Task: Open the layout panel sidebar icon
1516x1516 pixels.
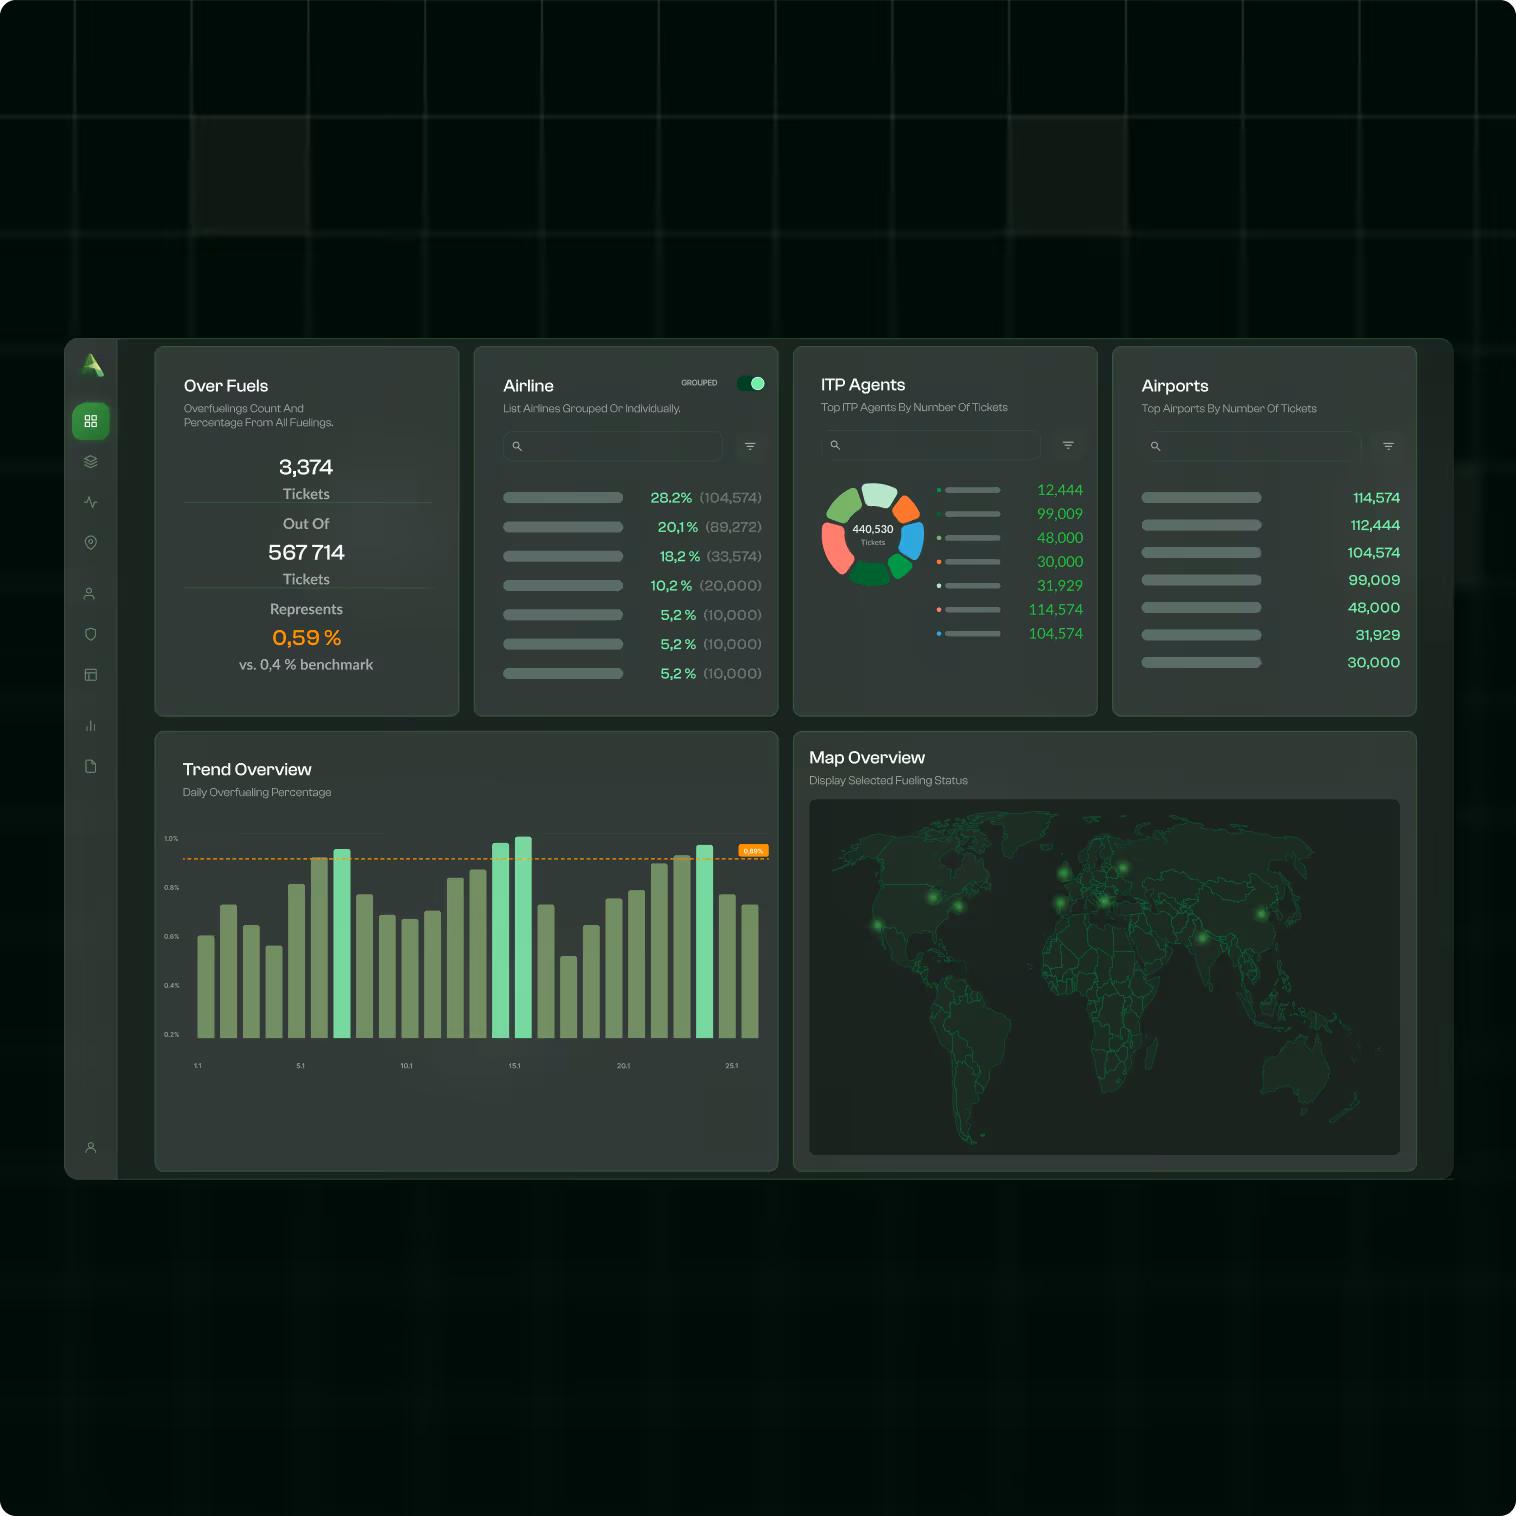Action: tap(91, 675)
